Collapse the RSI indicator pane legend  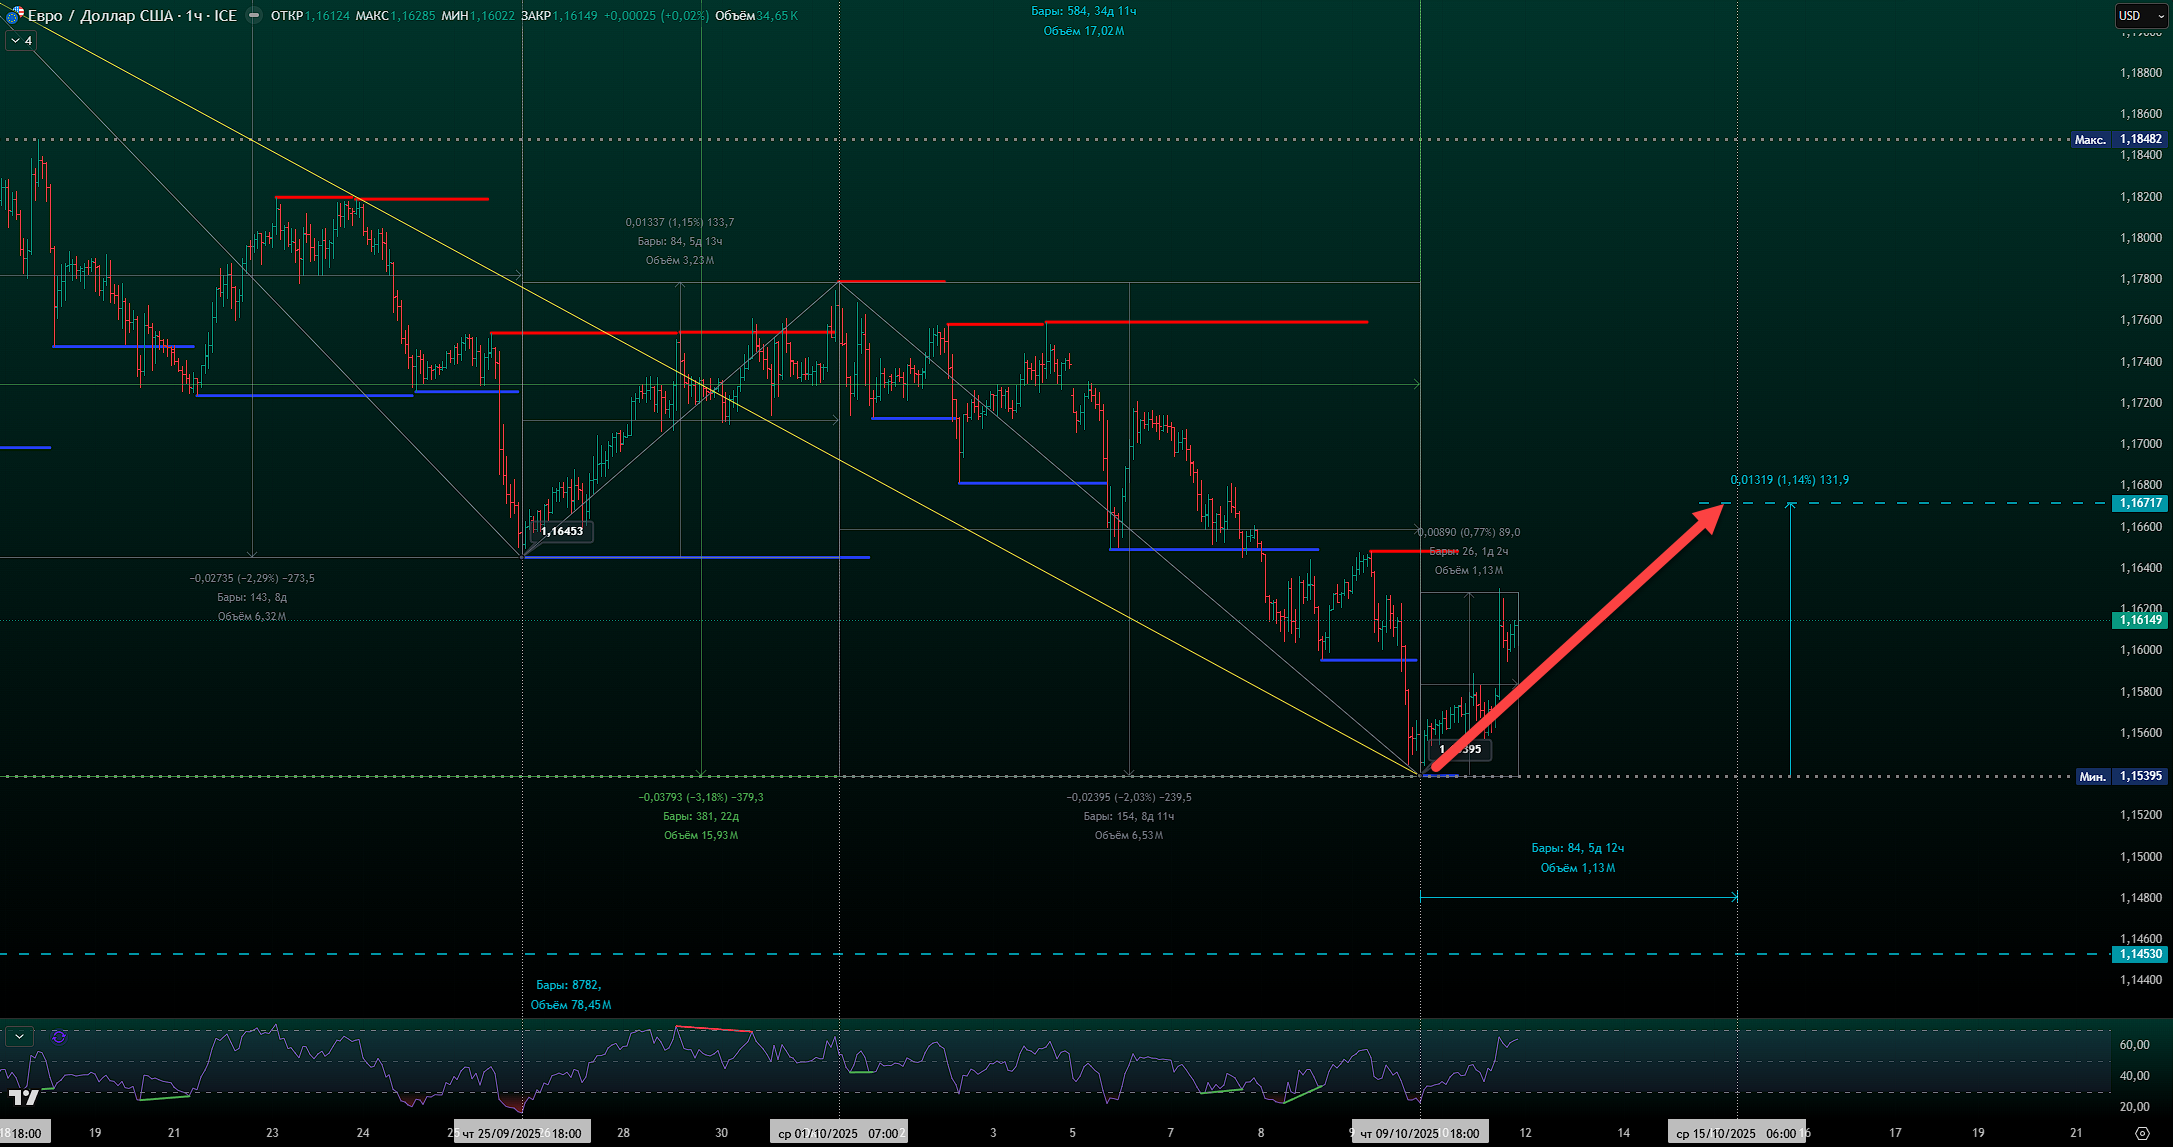(19, 1037)
